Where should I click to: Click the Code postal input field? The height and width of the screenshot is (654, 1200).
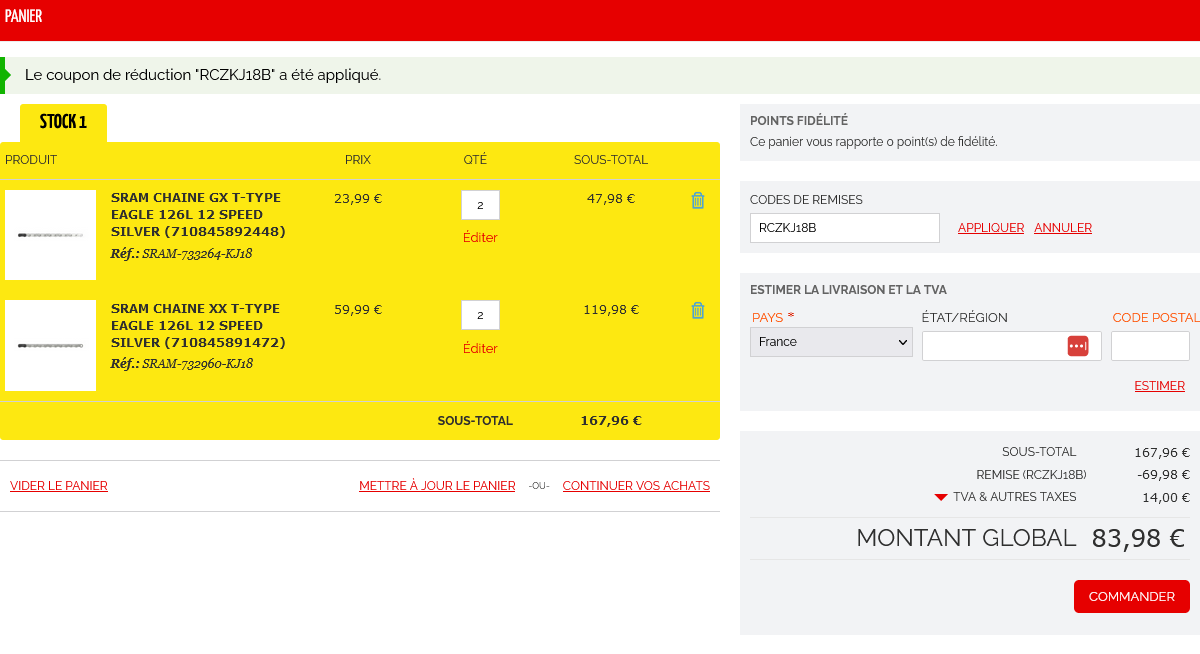tap(1150, 346)
